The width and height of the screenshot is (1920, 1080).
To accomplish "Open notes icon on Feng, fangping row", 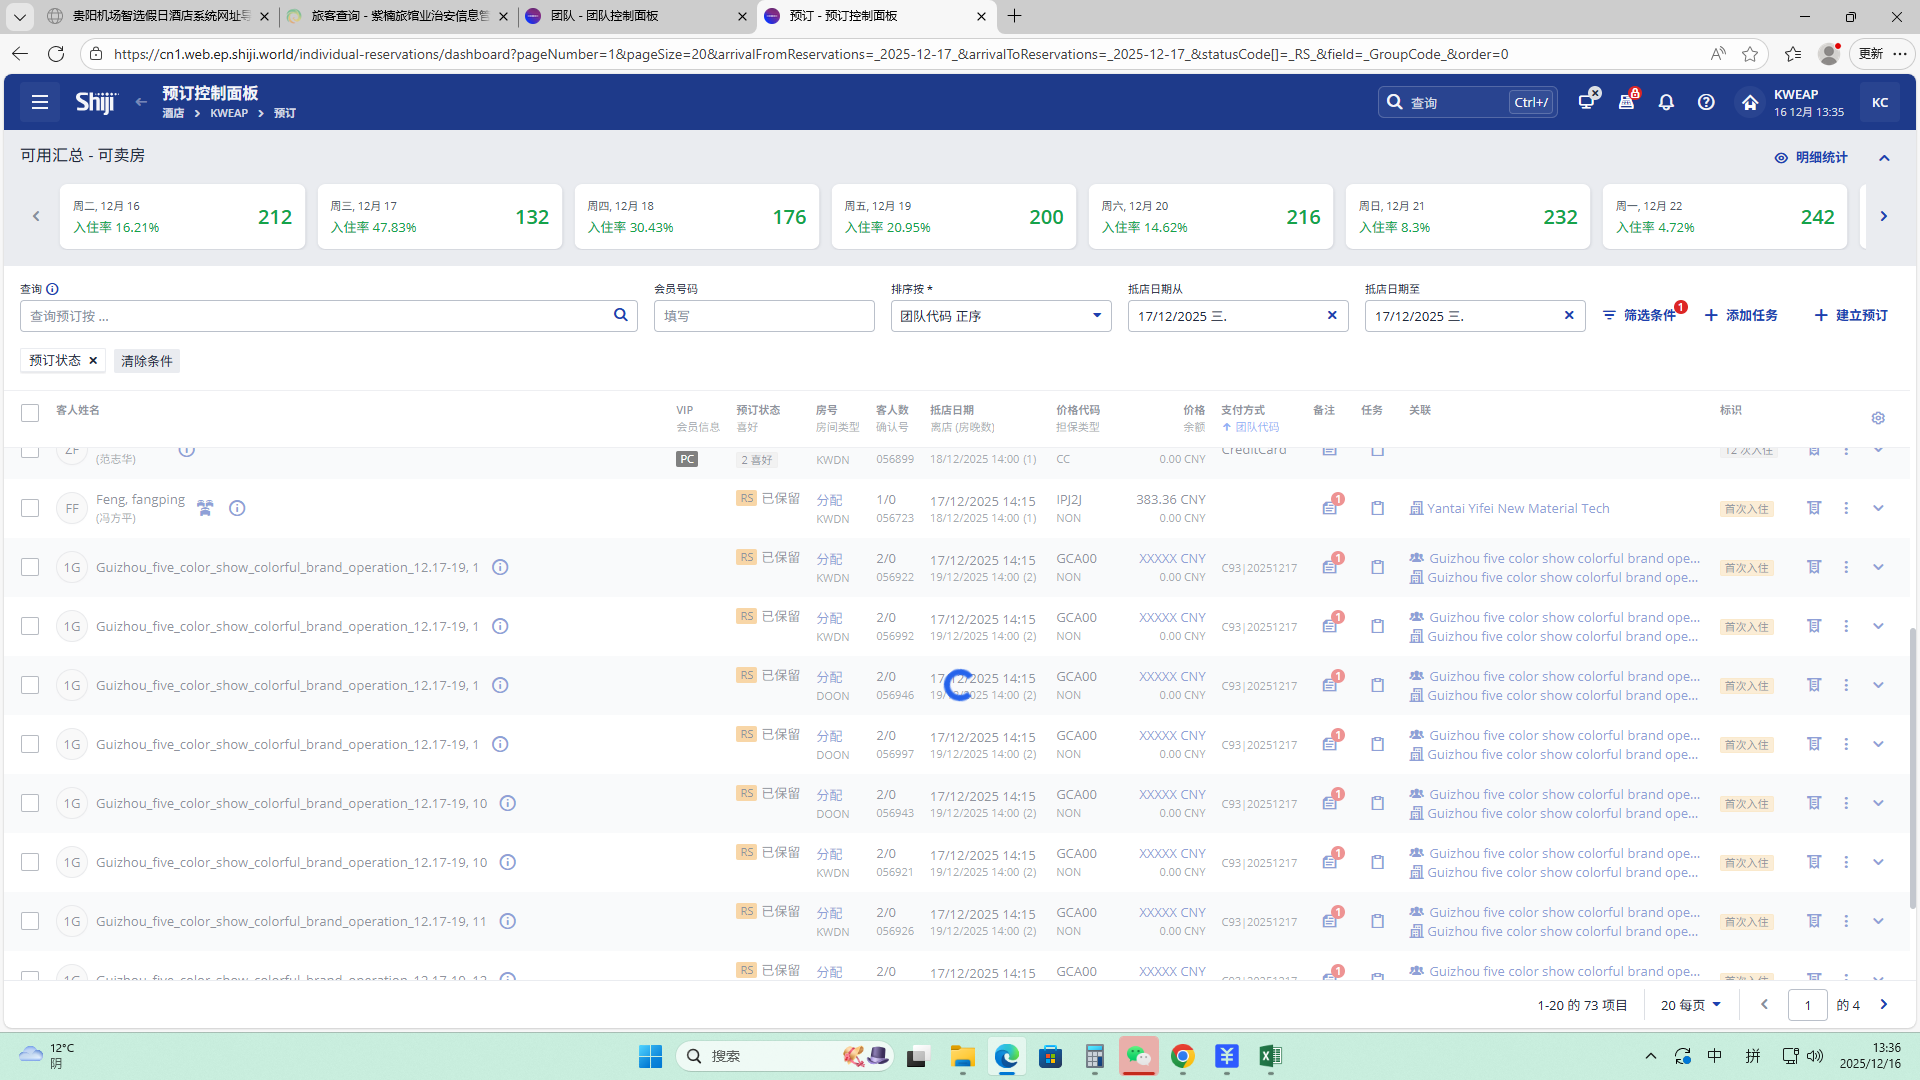I will [1329, 508].
